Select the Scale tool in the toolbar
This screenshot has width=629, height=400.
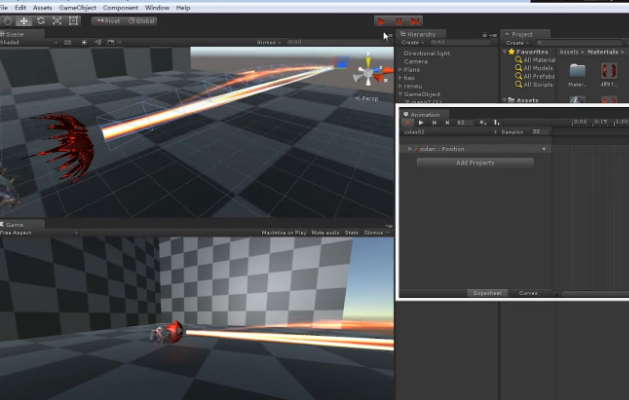pos(57,21)
